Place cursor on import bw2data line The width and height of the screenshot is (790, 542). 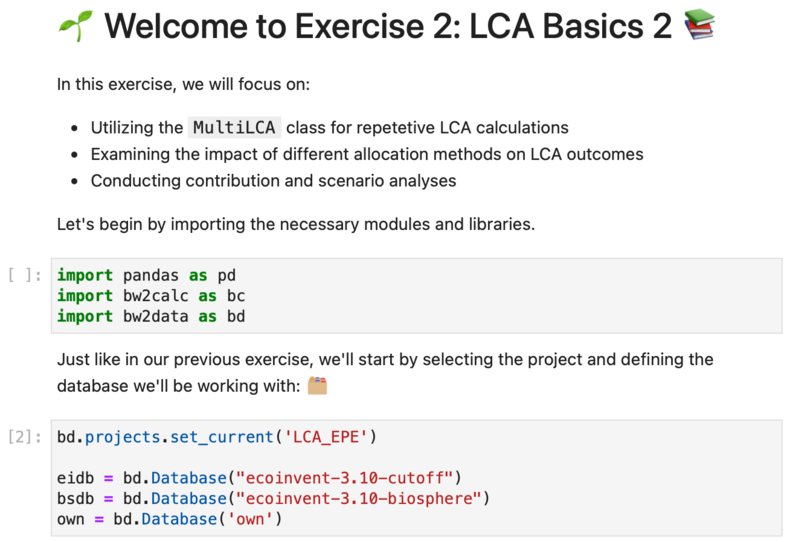(x=151, y=316)
